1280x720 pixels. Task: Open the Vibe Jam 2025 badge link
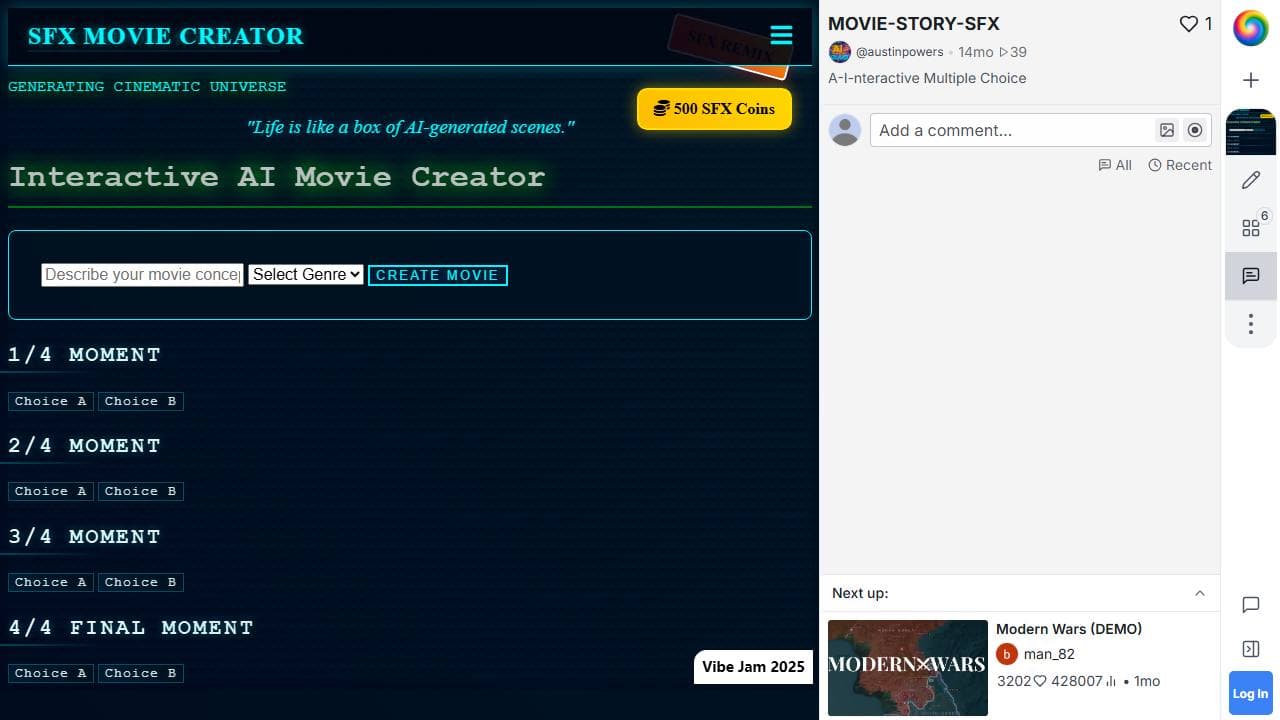[x=753, y=667]
